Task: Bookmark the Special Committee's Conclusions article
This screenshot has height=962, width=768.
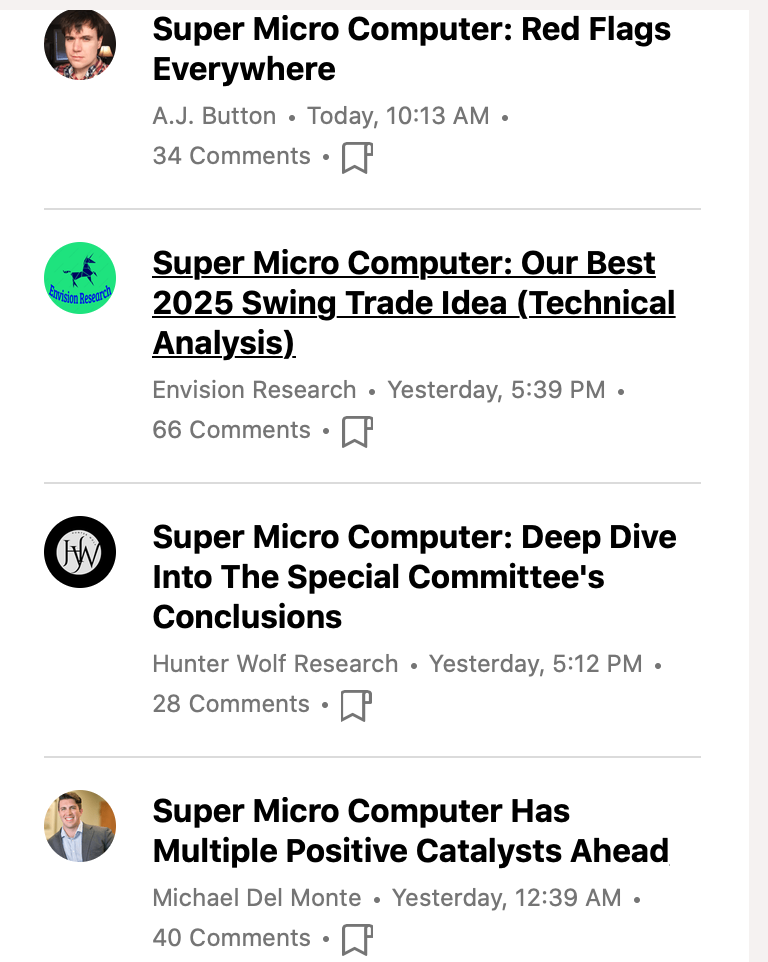Action: coord(357,706)
